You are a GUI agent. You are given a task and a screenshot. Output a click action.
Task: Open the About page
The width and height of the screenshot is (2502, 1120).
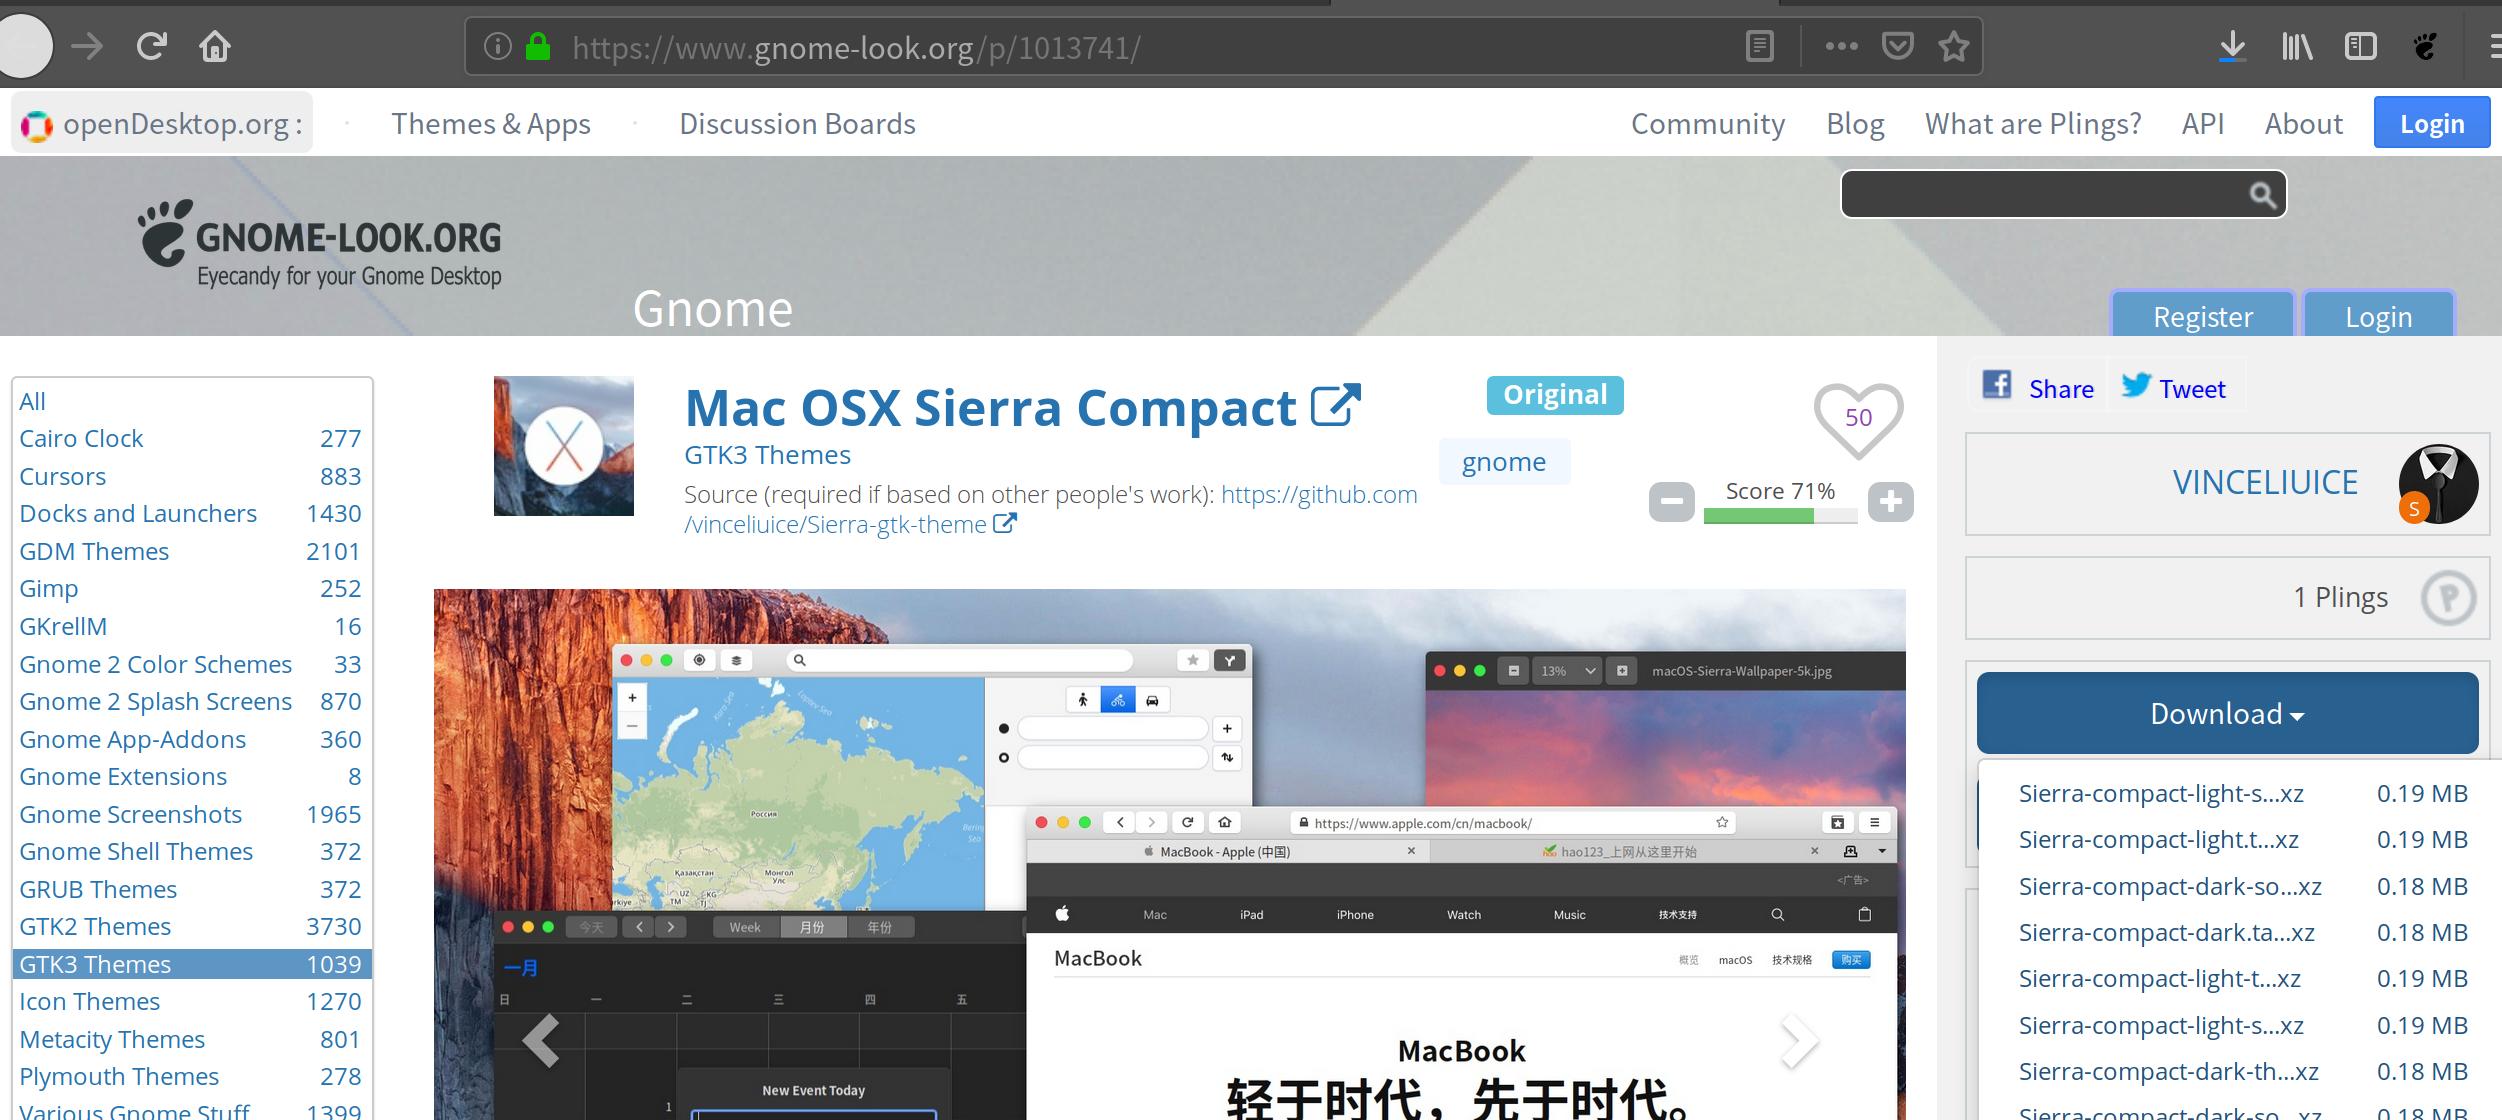point(2303,123)
